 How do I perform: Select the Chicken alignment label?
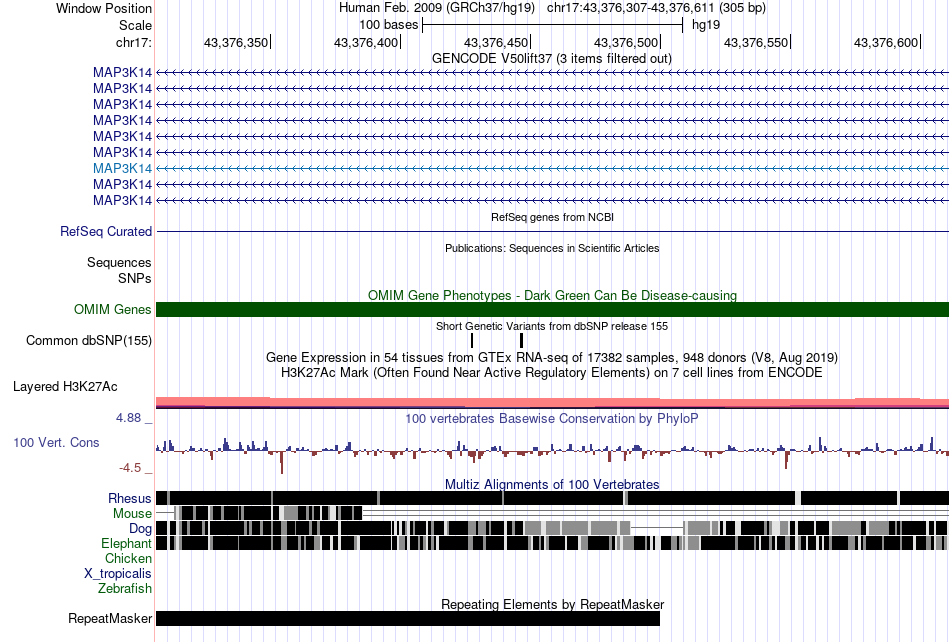point(128,558)
